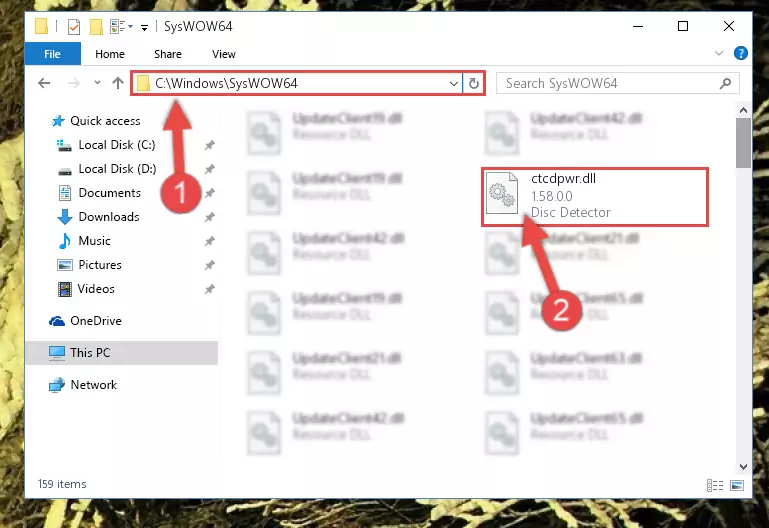The image size is (769, 528).
Task: Click the 159 items status text
Action: (62, 484)
